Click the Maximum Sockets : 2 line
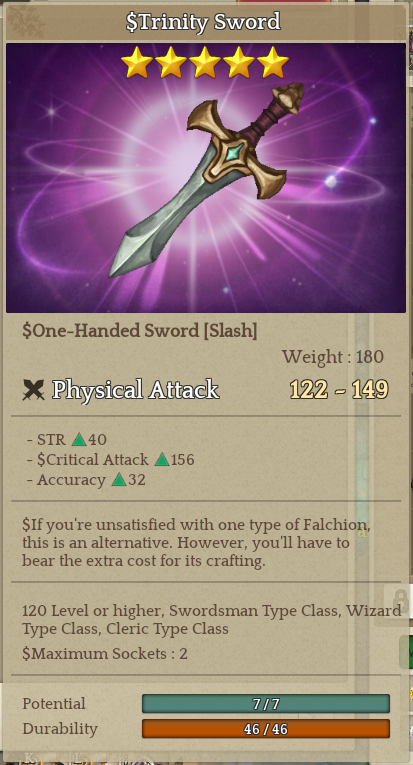 click(x=105, y=654)
